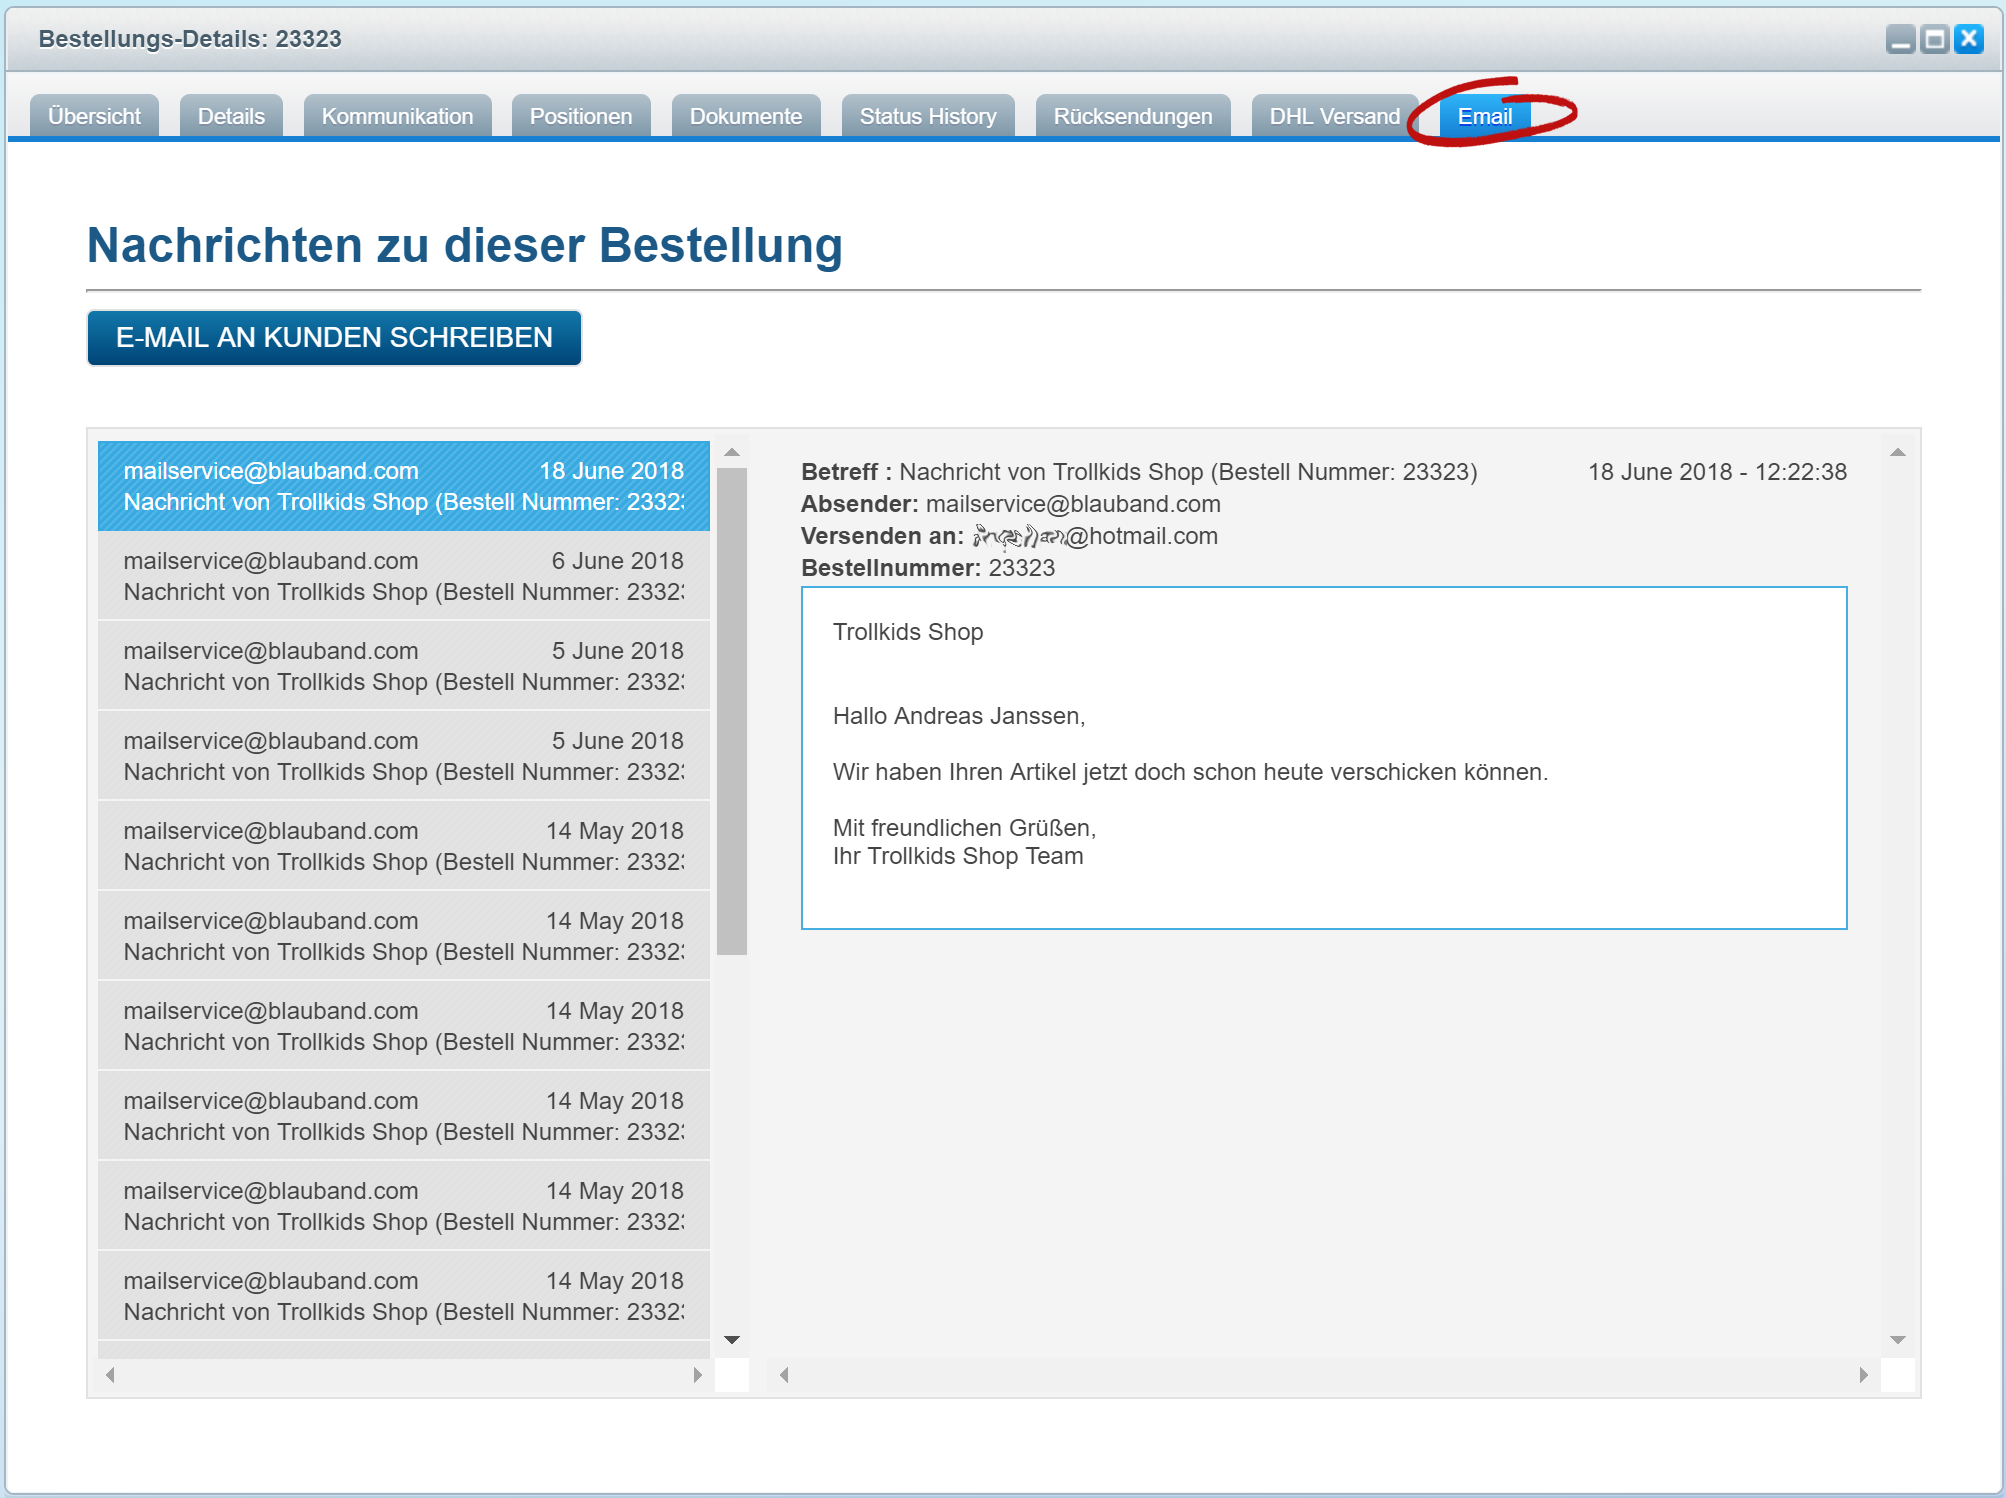Click the email body text box
This screenshot has width=2006, height=1498.
1324,758
